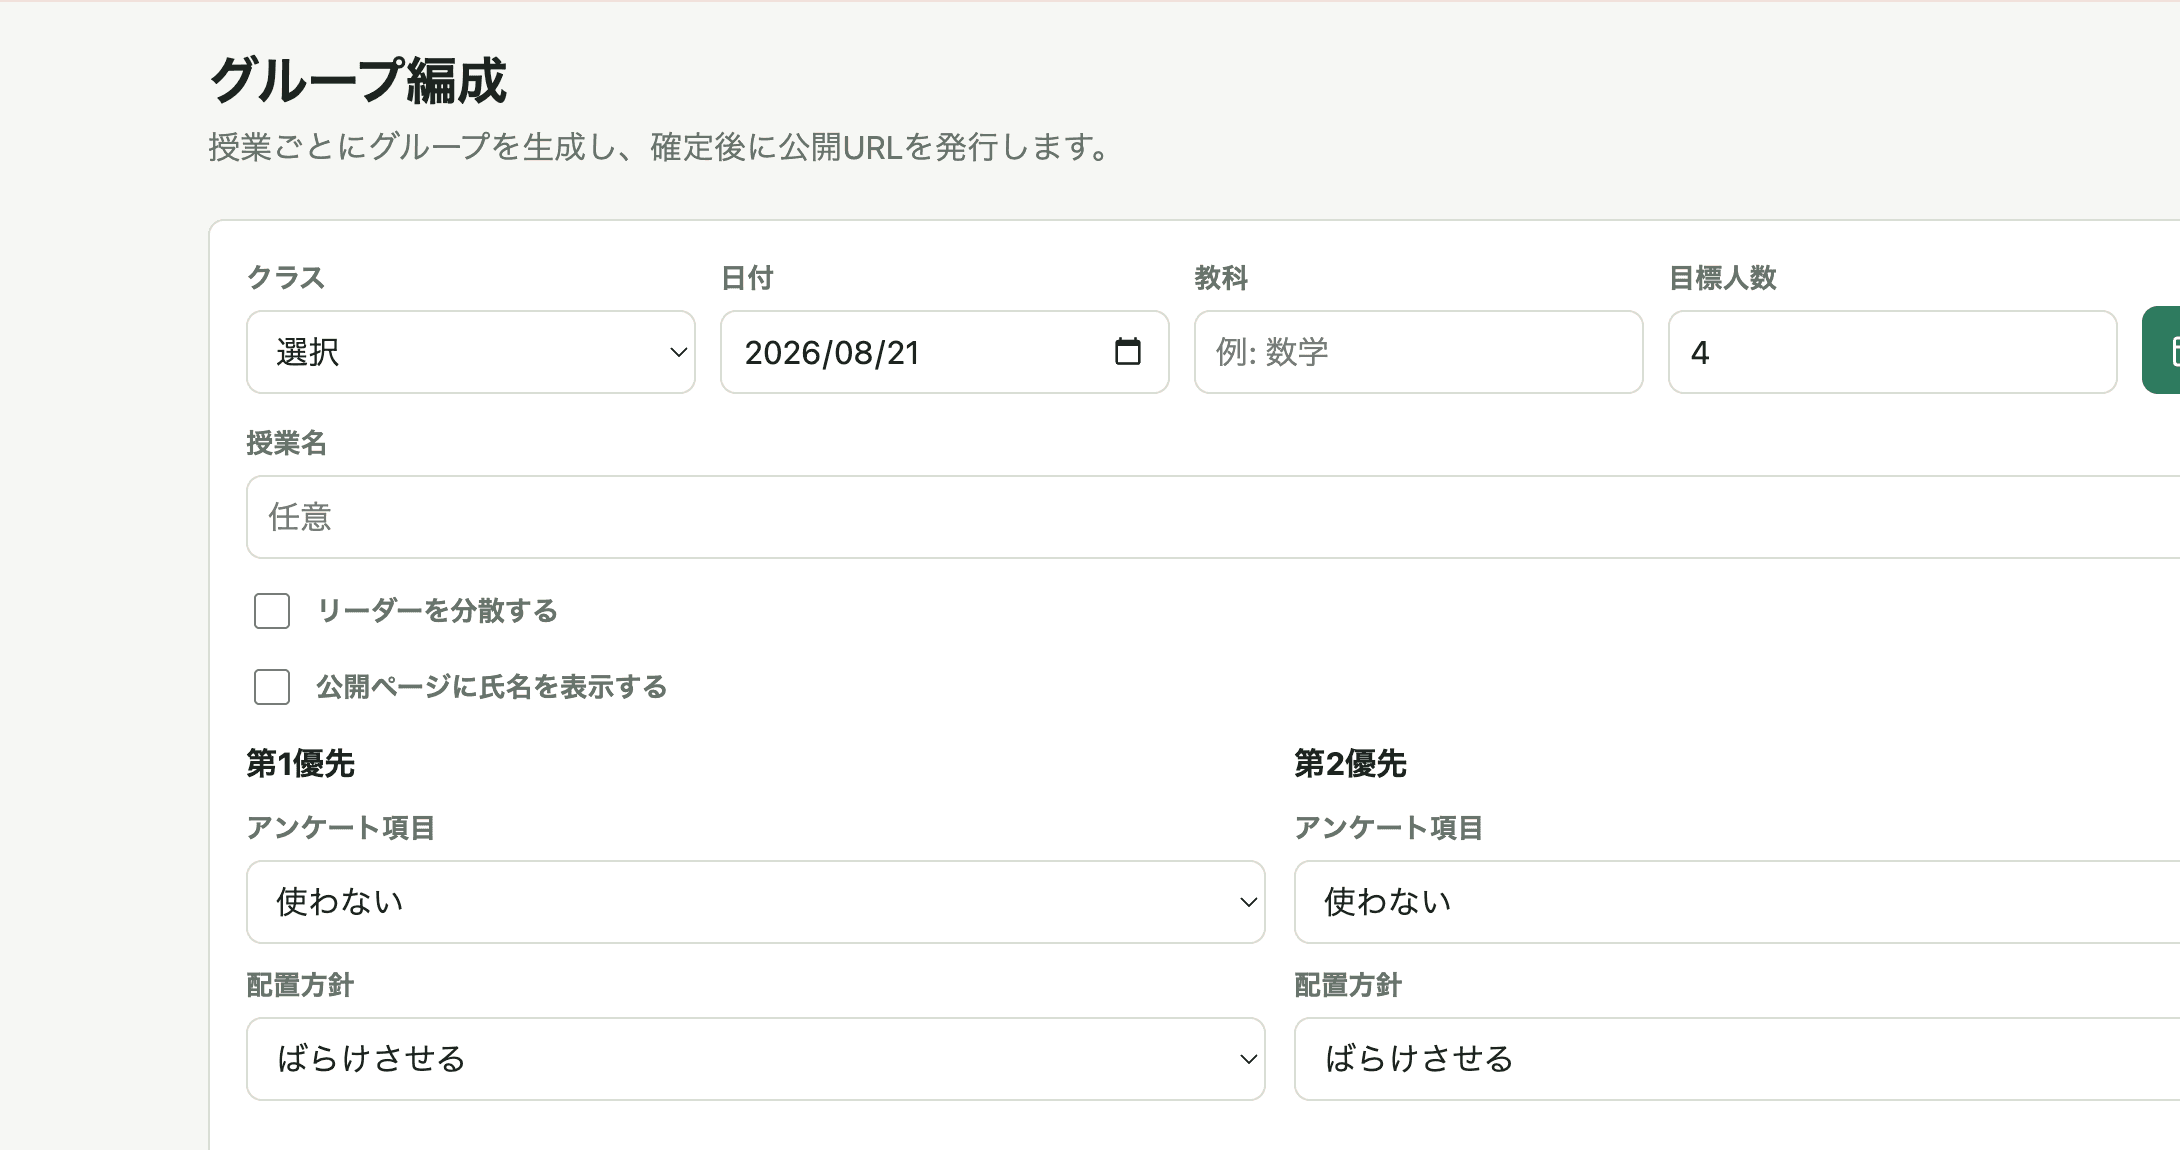Focus the 教科 input field
The height and width of the screenshot is (1150, 2180).
coord(1419,352)
